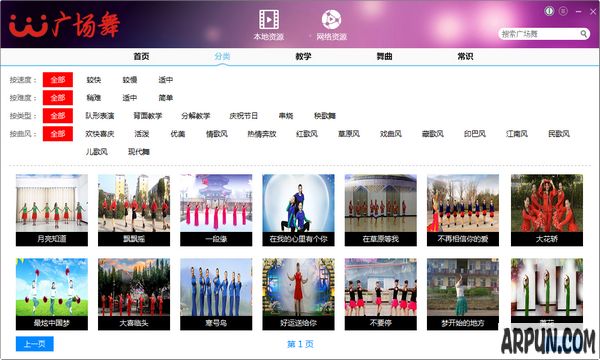Minimize the 广场舞 window

[579, 11]
